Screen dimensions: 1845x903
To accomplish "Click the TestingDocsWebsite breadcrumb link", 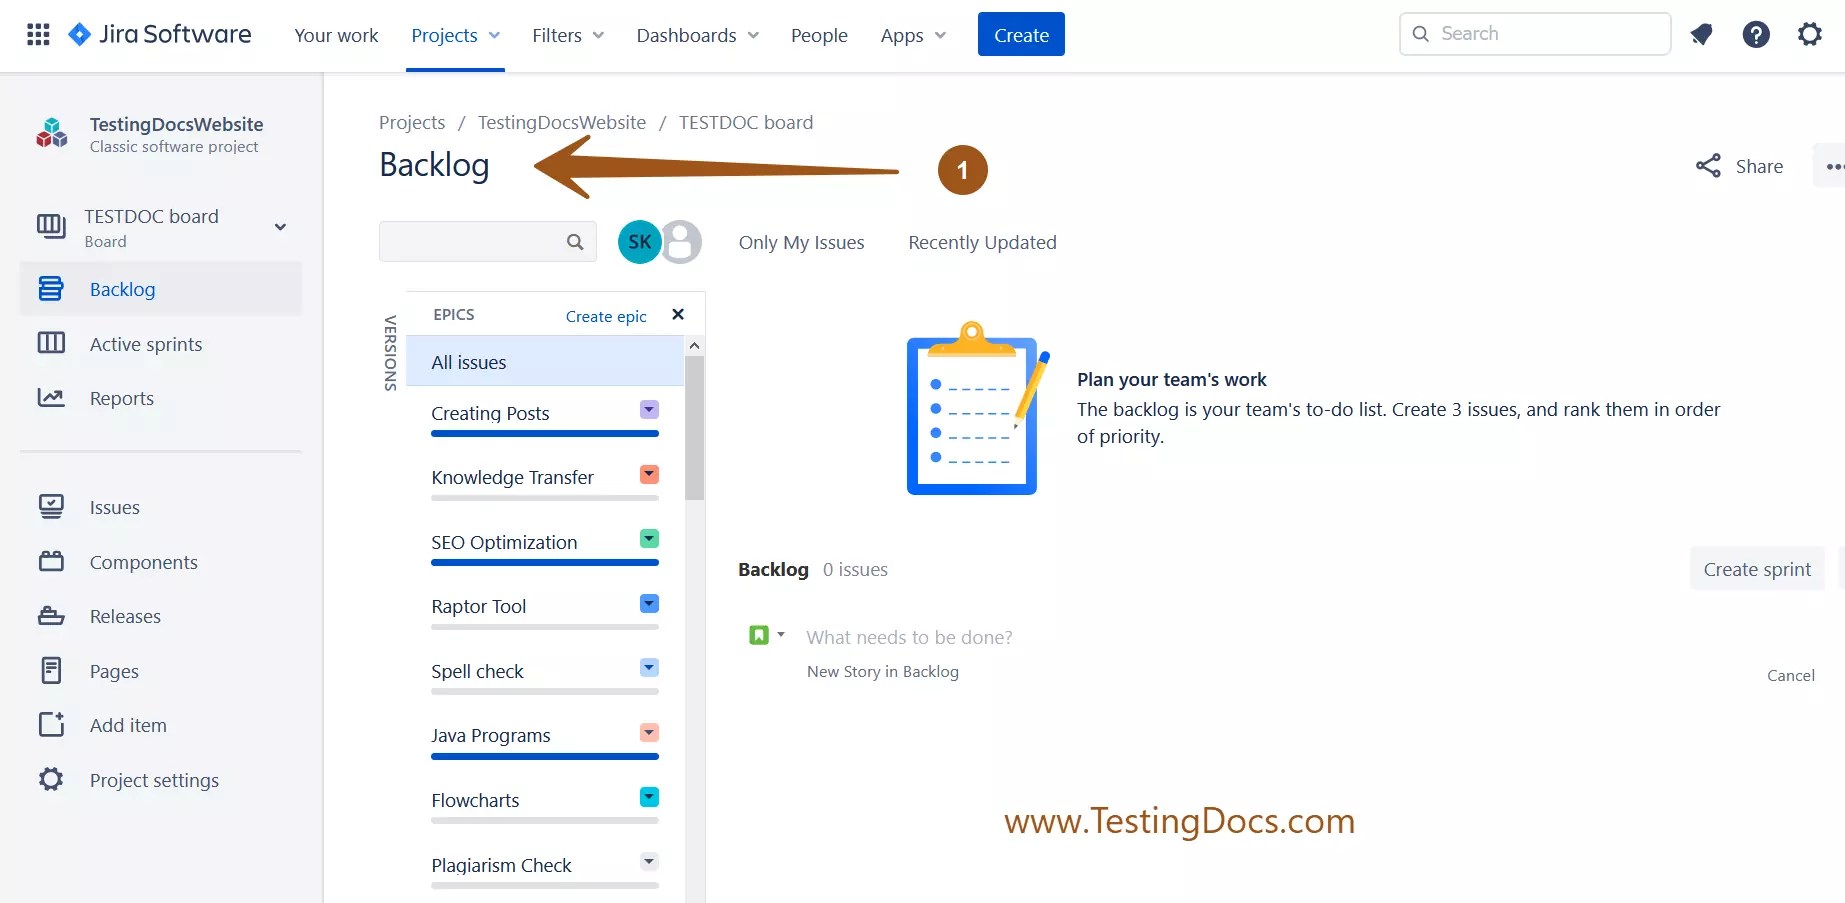I will pos(562,122).
